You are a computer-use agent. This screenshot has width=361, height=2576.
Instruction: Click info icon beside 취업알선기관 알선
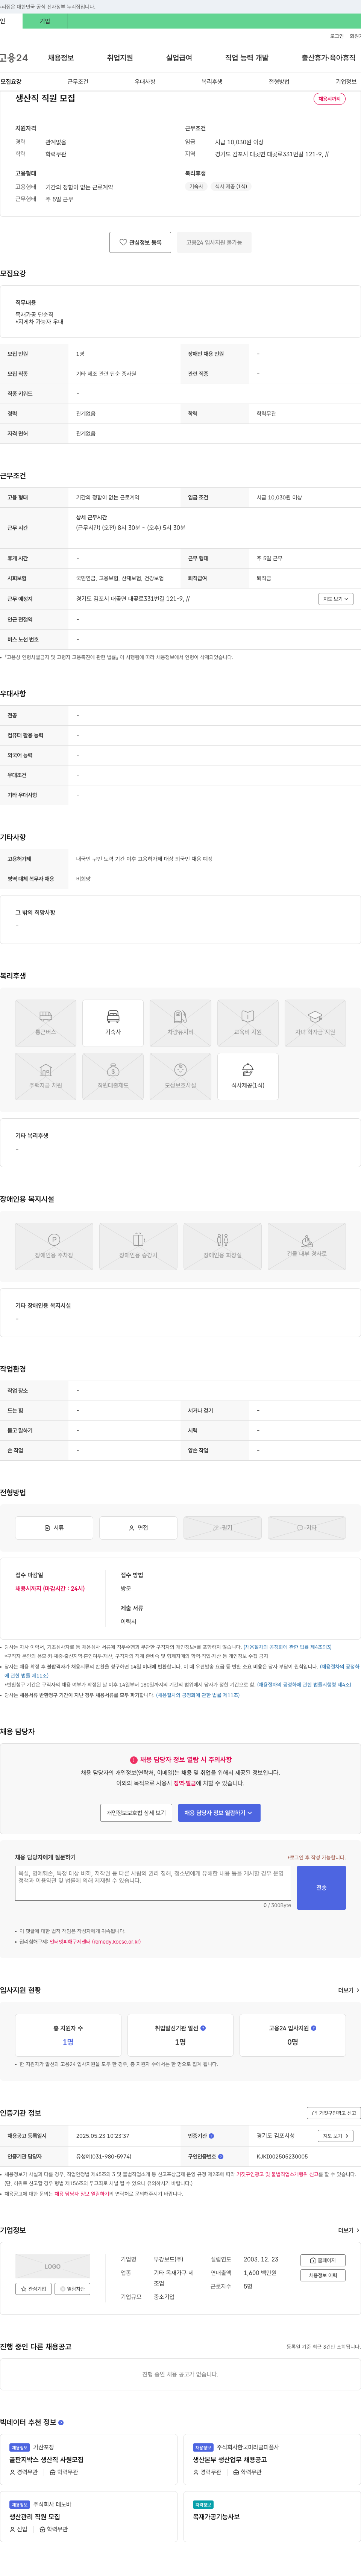tap(203, 2028)
